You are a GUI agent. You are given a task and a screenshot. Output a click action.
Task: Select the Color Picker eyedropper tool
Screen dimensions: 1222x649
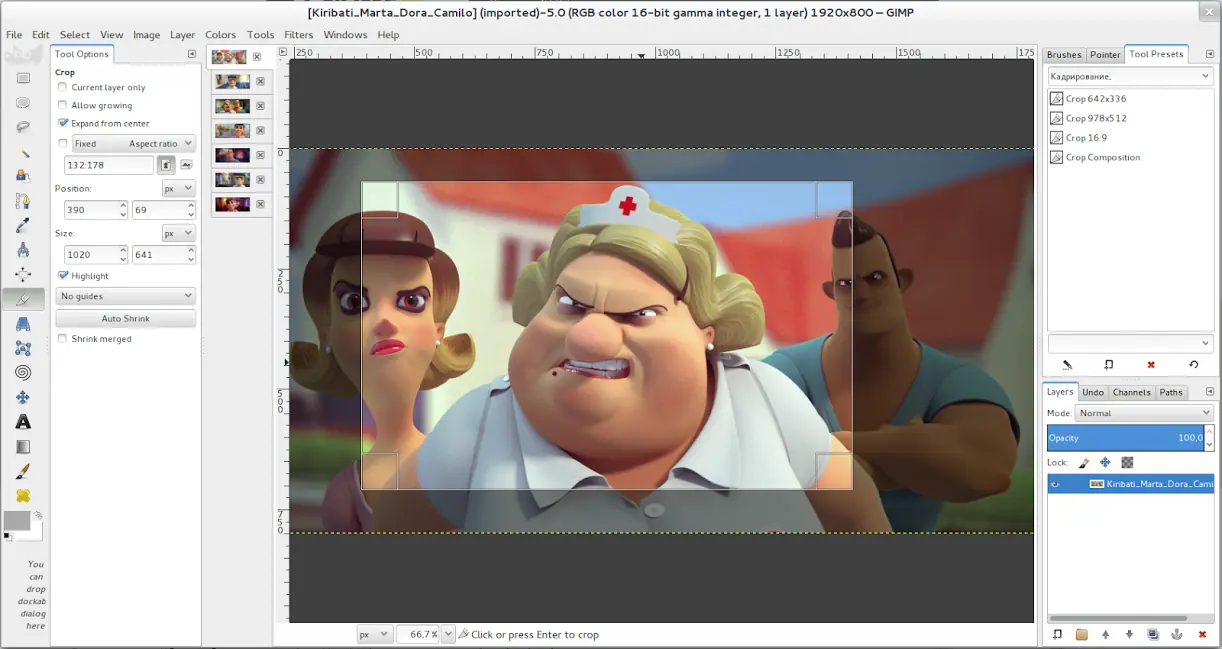point(23,225)
